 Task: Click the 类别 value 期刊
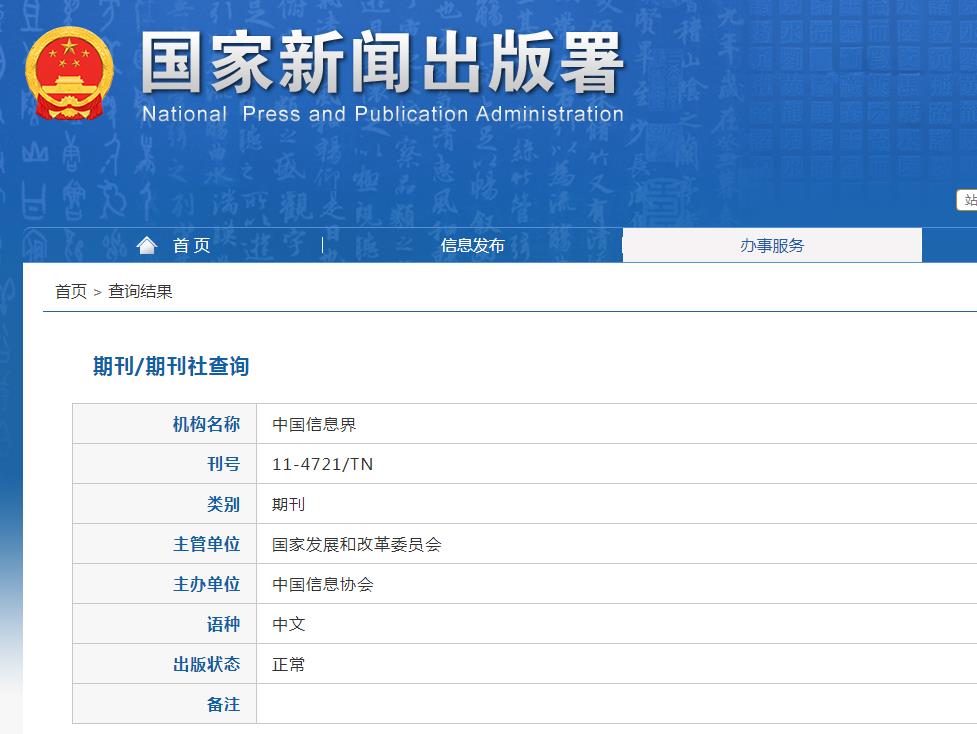click(289, 503)
